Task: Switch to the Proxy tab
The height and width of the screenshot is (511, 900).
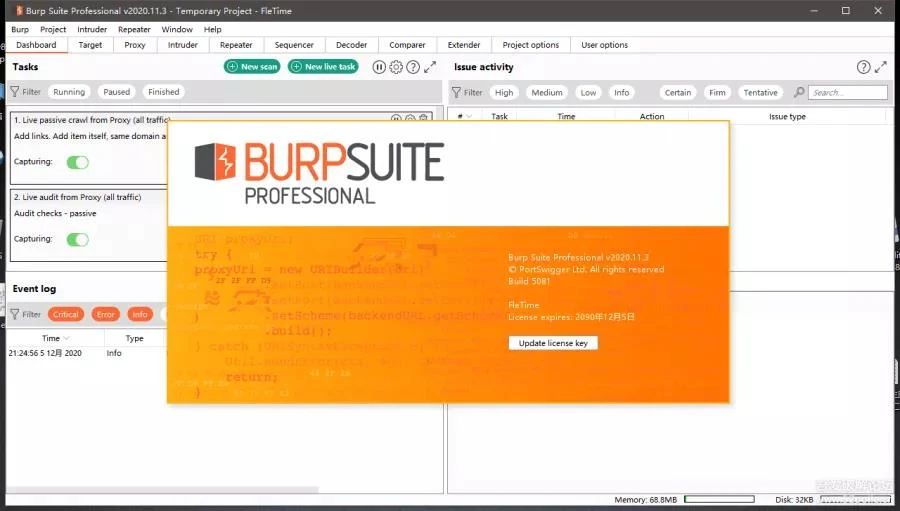Action: point(135,45)
